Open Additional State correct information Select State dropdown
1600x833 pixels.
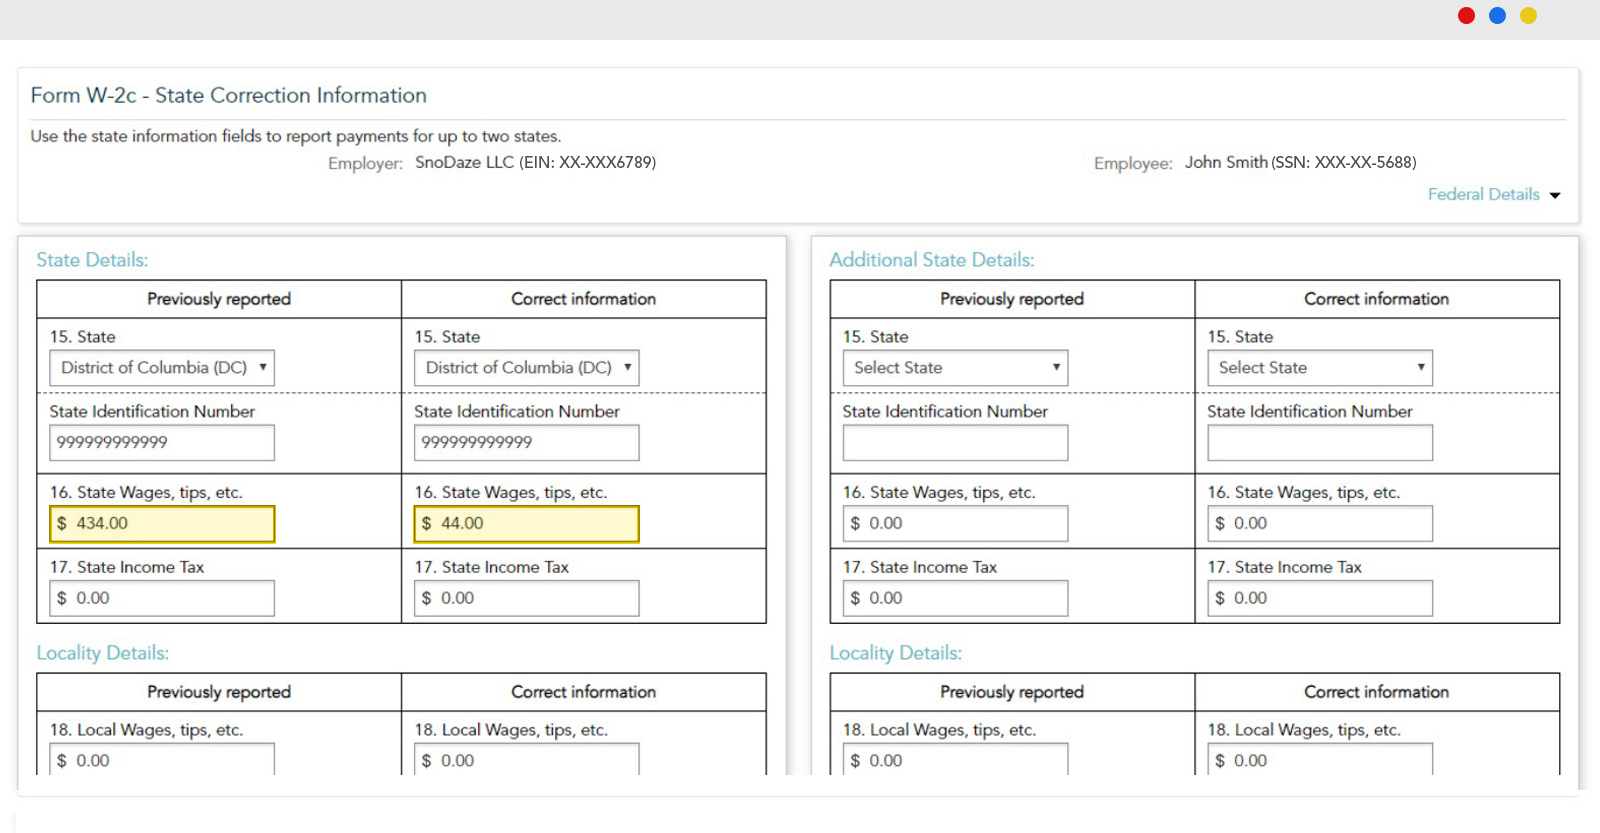(x=1319, y=368)
